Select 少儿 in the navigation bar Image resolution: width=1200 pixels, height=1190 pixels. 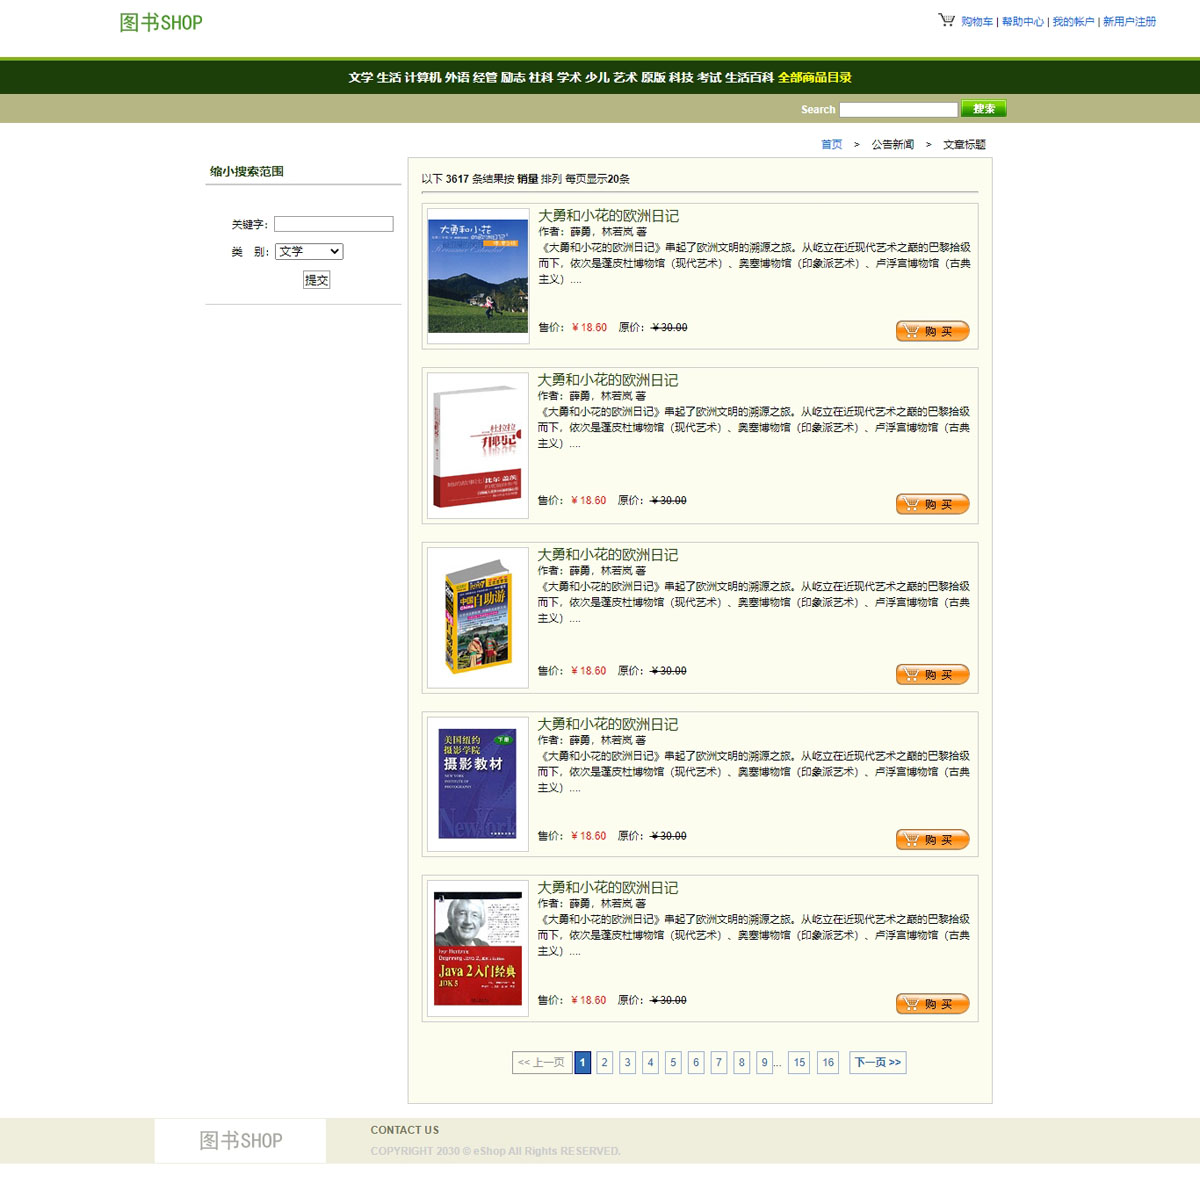pos(597,78)
